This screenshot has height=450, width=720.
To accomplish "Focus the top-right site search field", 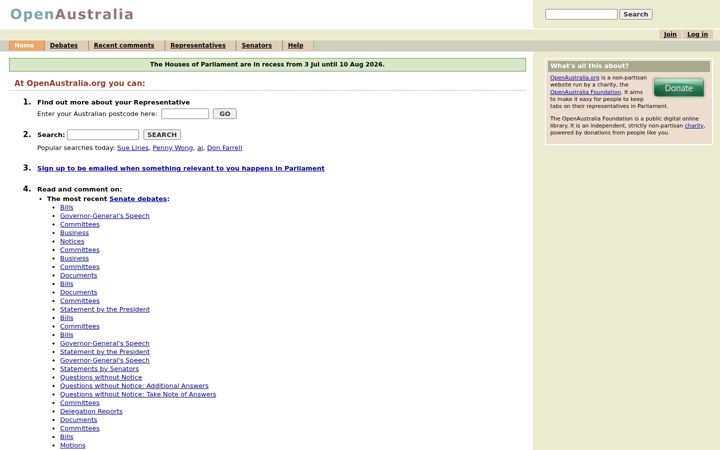I will (x=581, y=14).
